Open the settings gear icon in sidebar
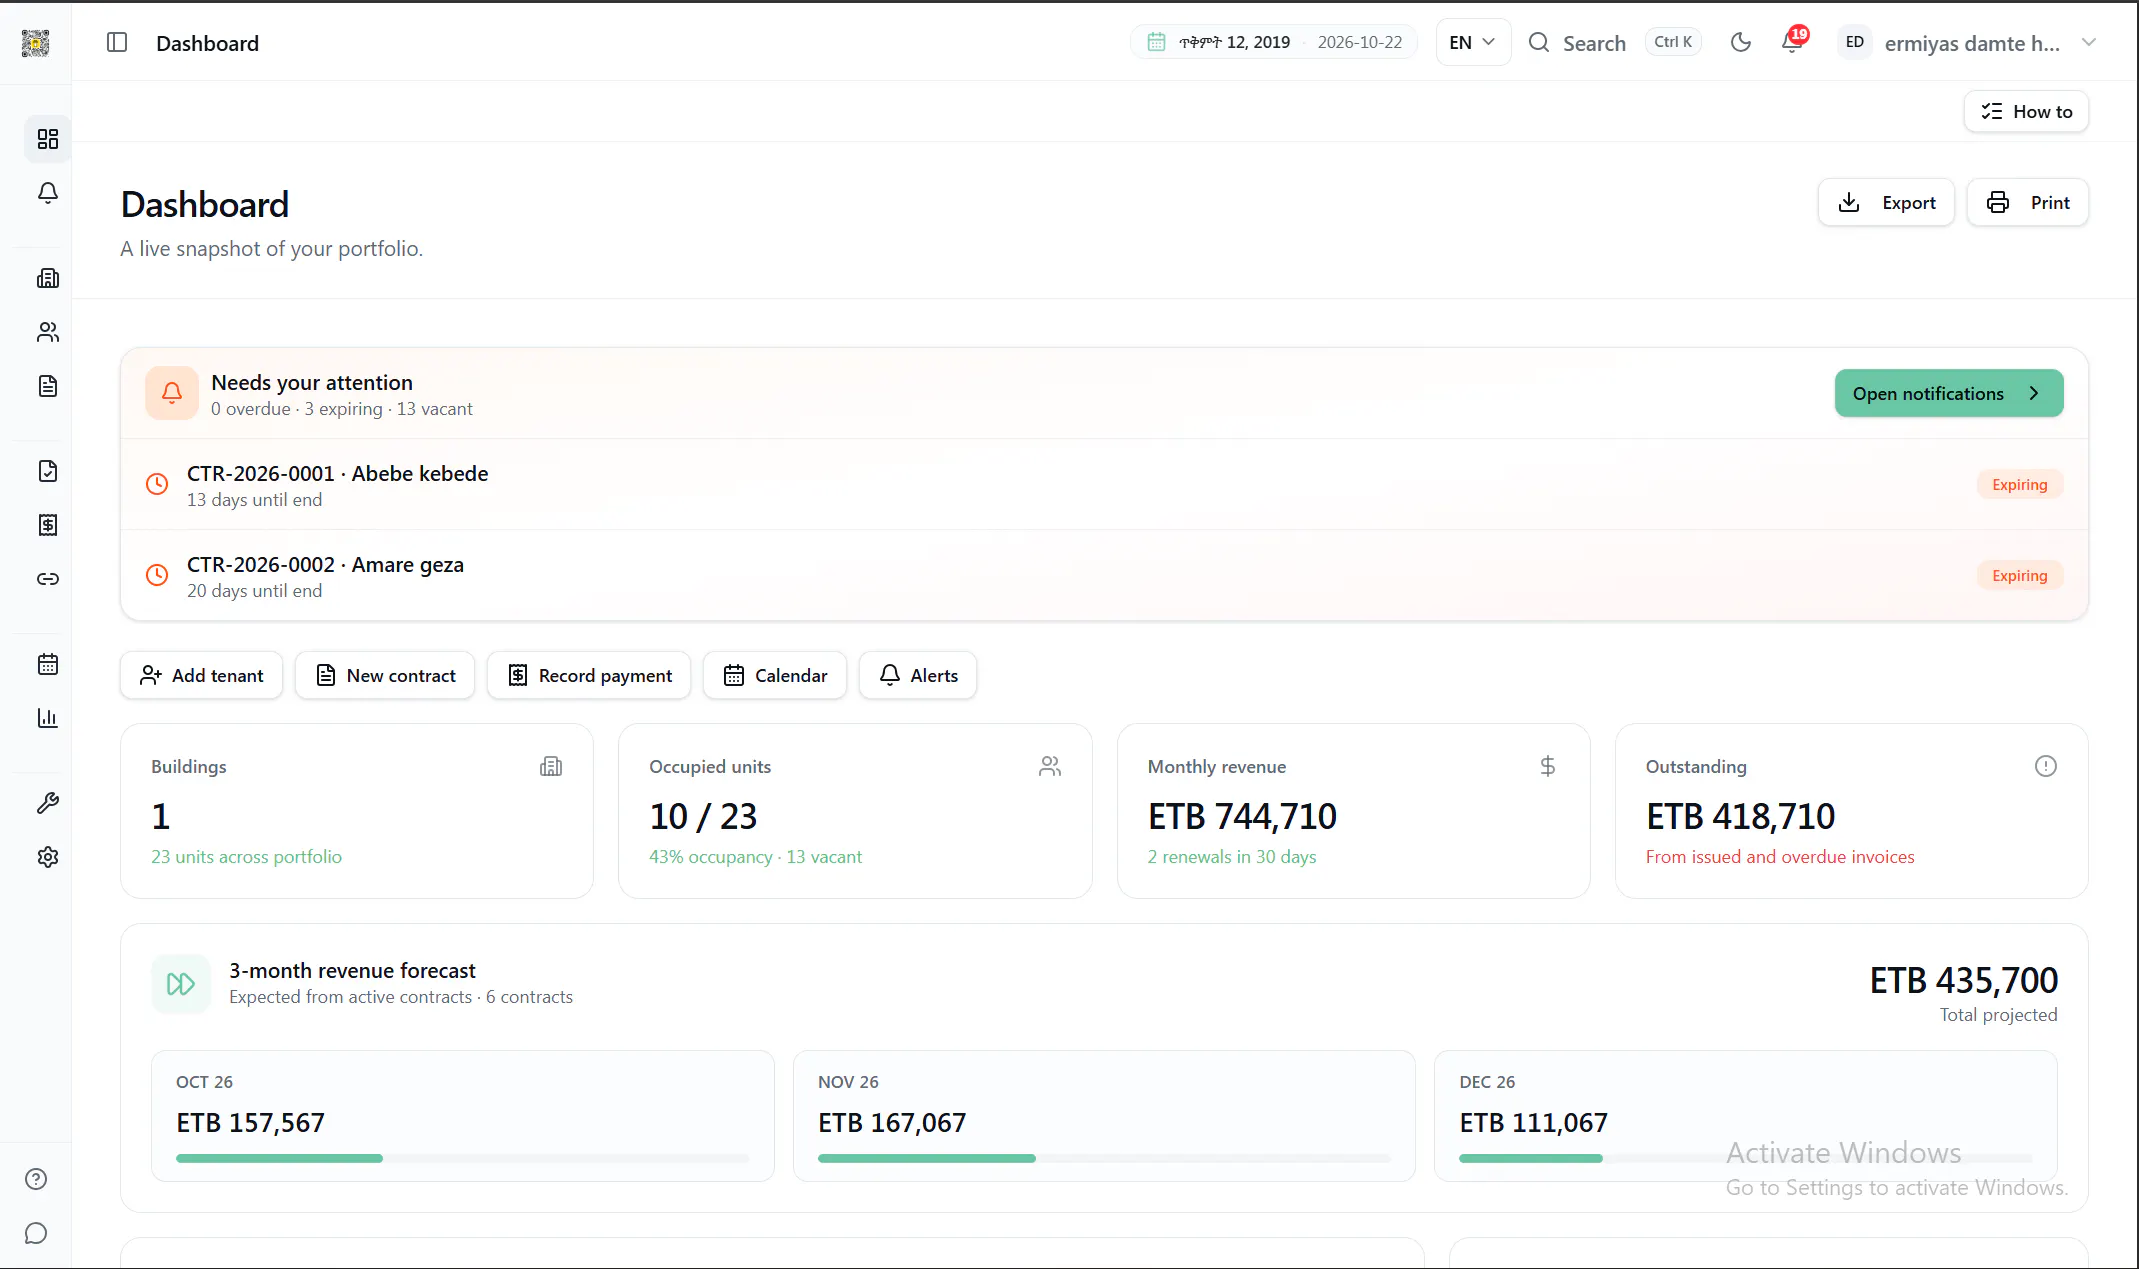Viewport: 2139px width, 1269px height. (48, 857)
